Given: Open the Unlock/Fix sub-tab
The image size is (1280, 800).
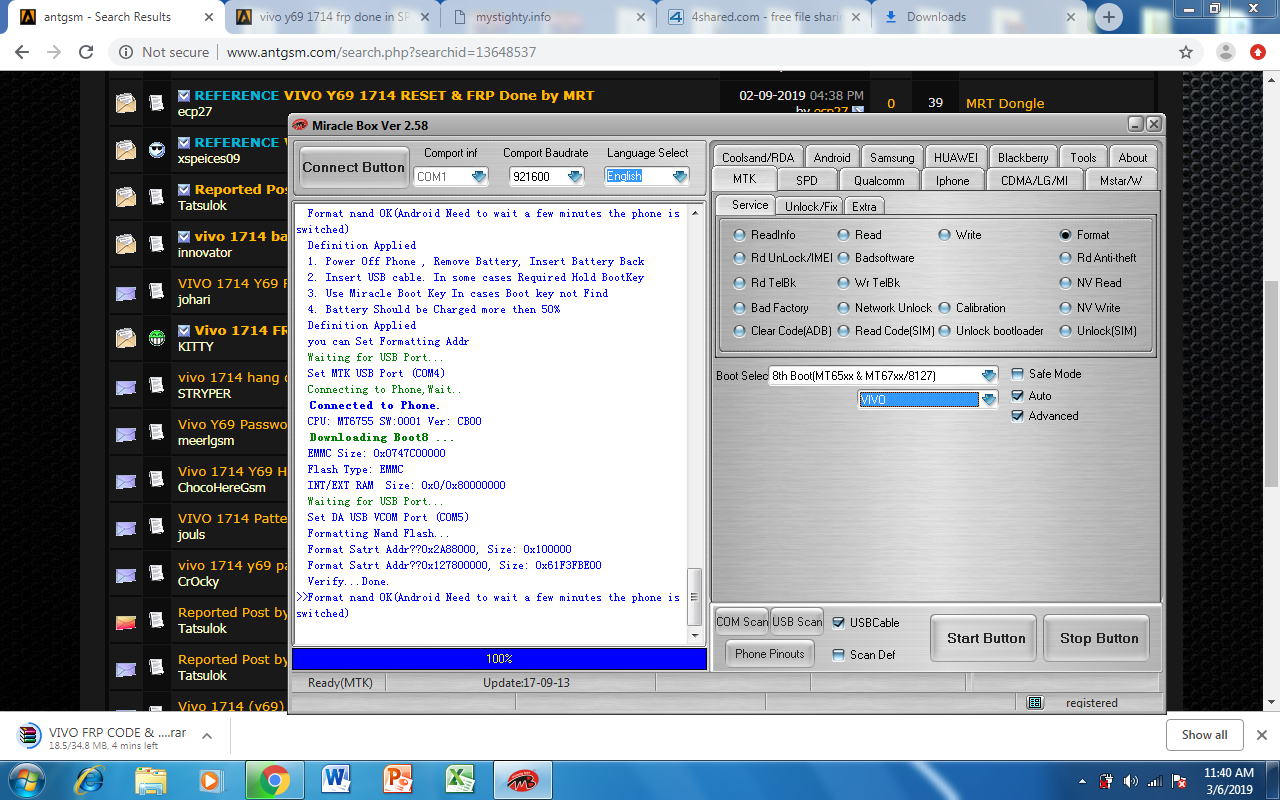Looking at the screenshot, I should pos(811,207).
